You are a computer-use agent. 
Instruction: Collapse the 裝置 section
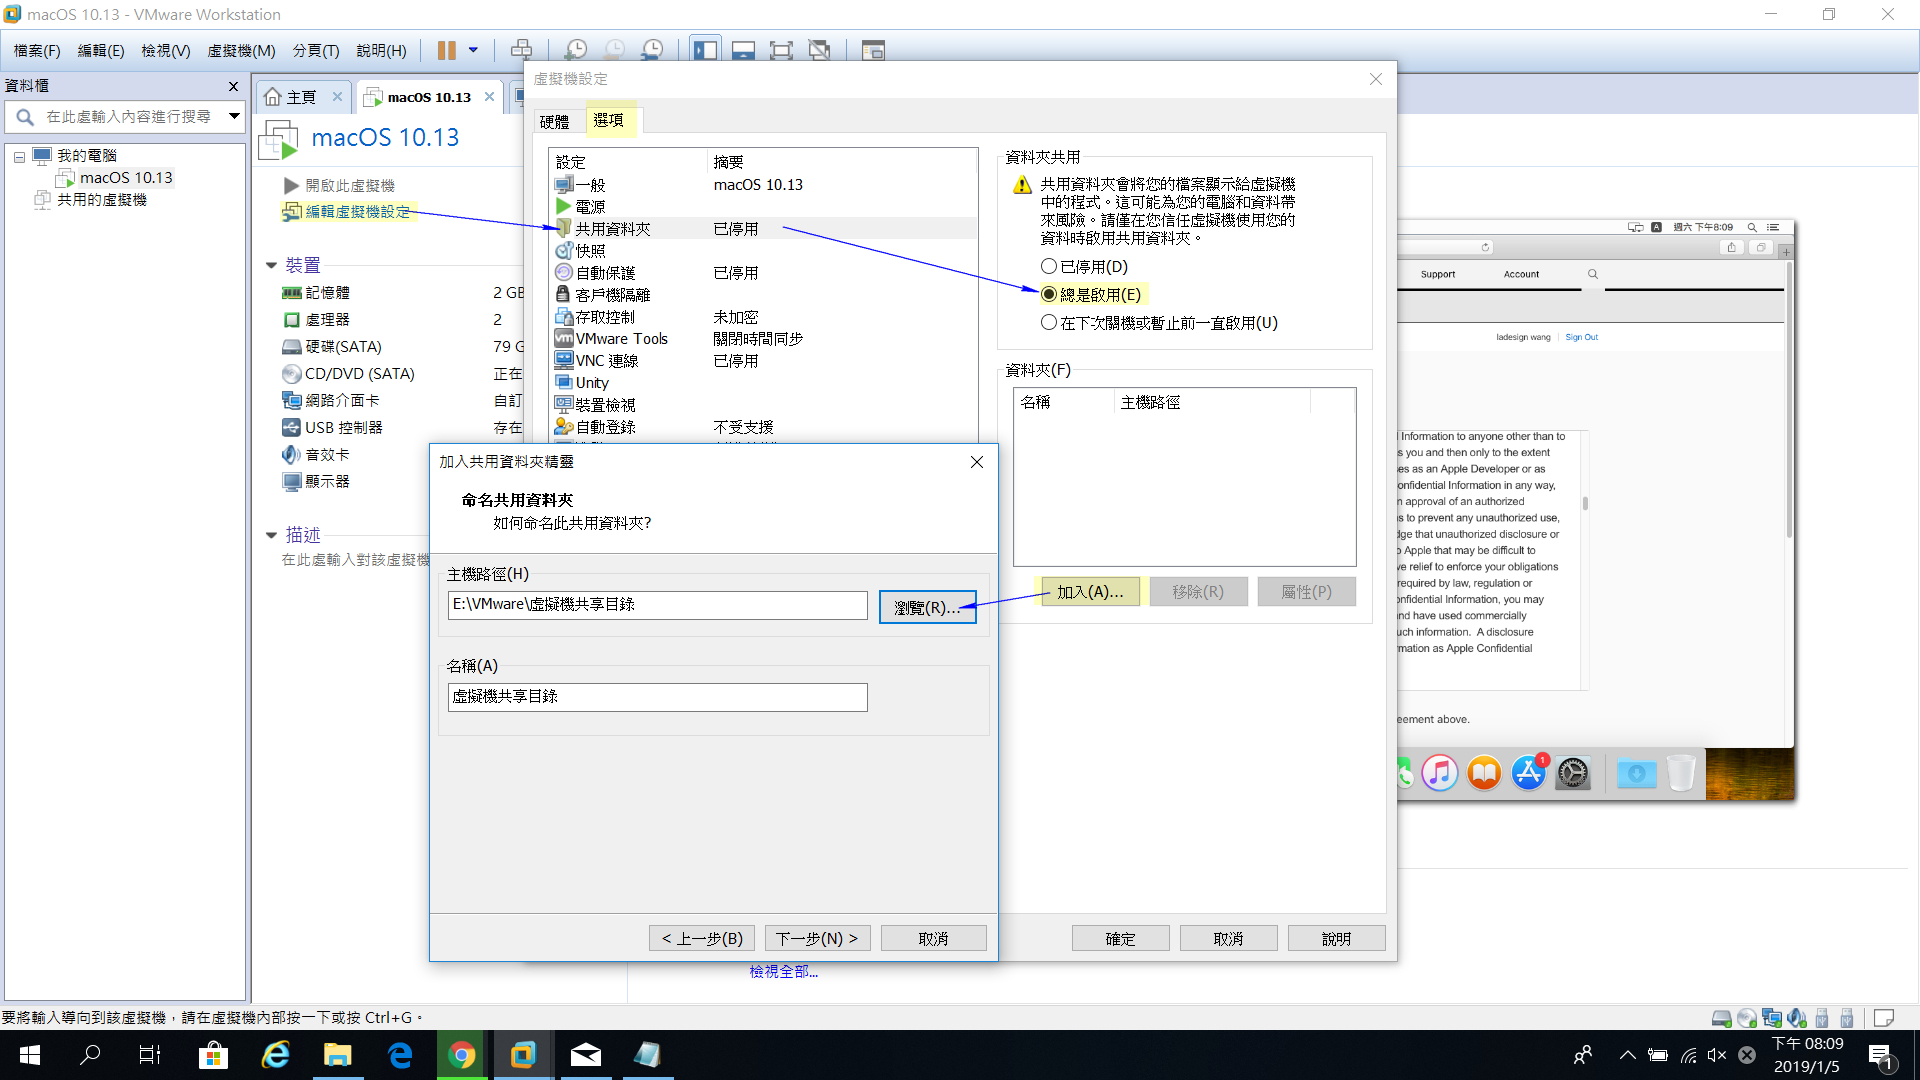(x=271, y=265)
